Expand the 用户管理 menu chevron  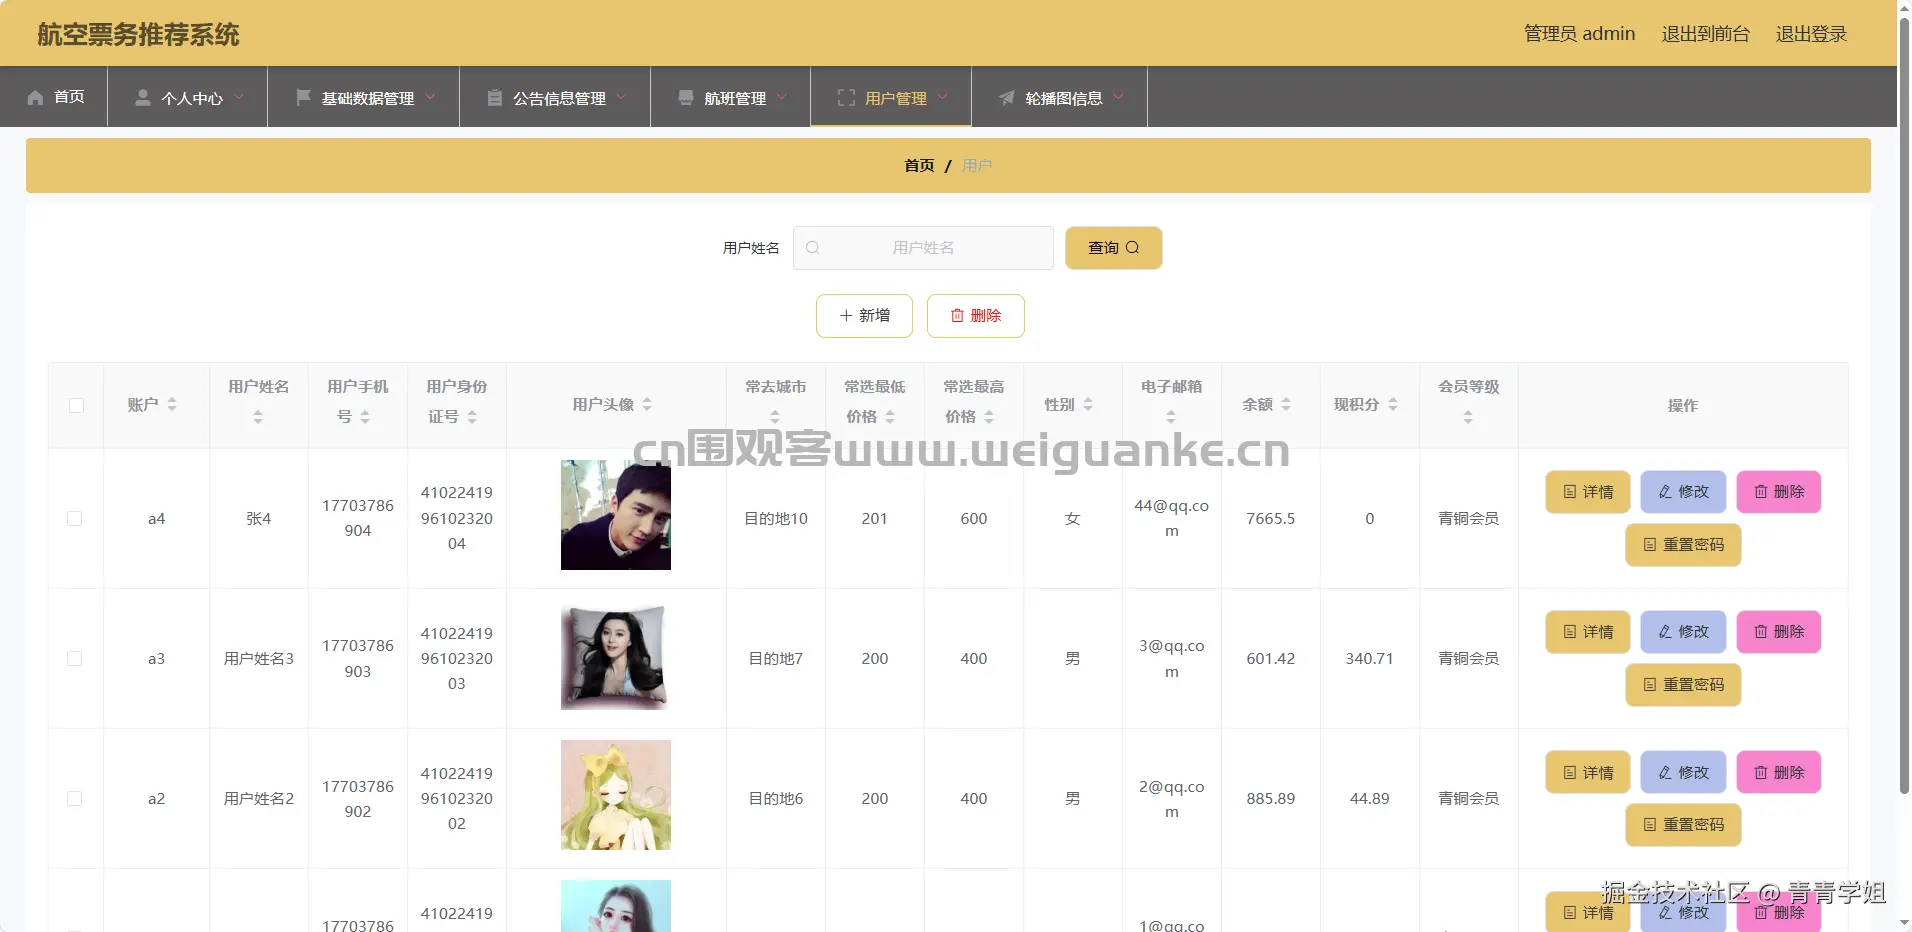pos(942,97)
